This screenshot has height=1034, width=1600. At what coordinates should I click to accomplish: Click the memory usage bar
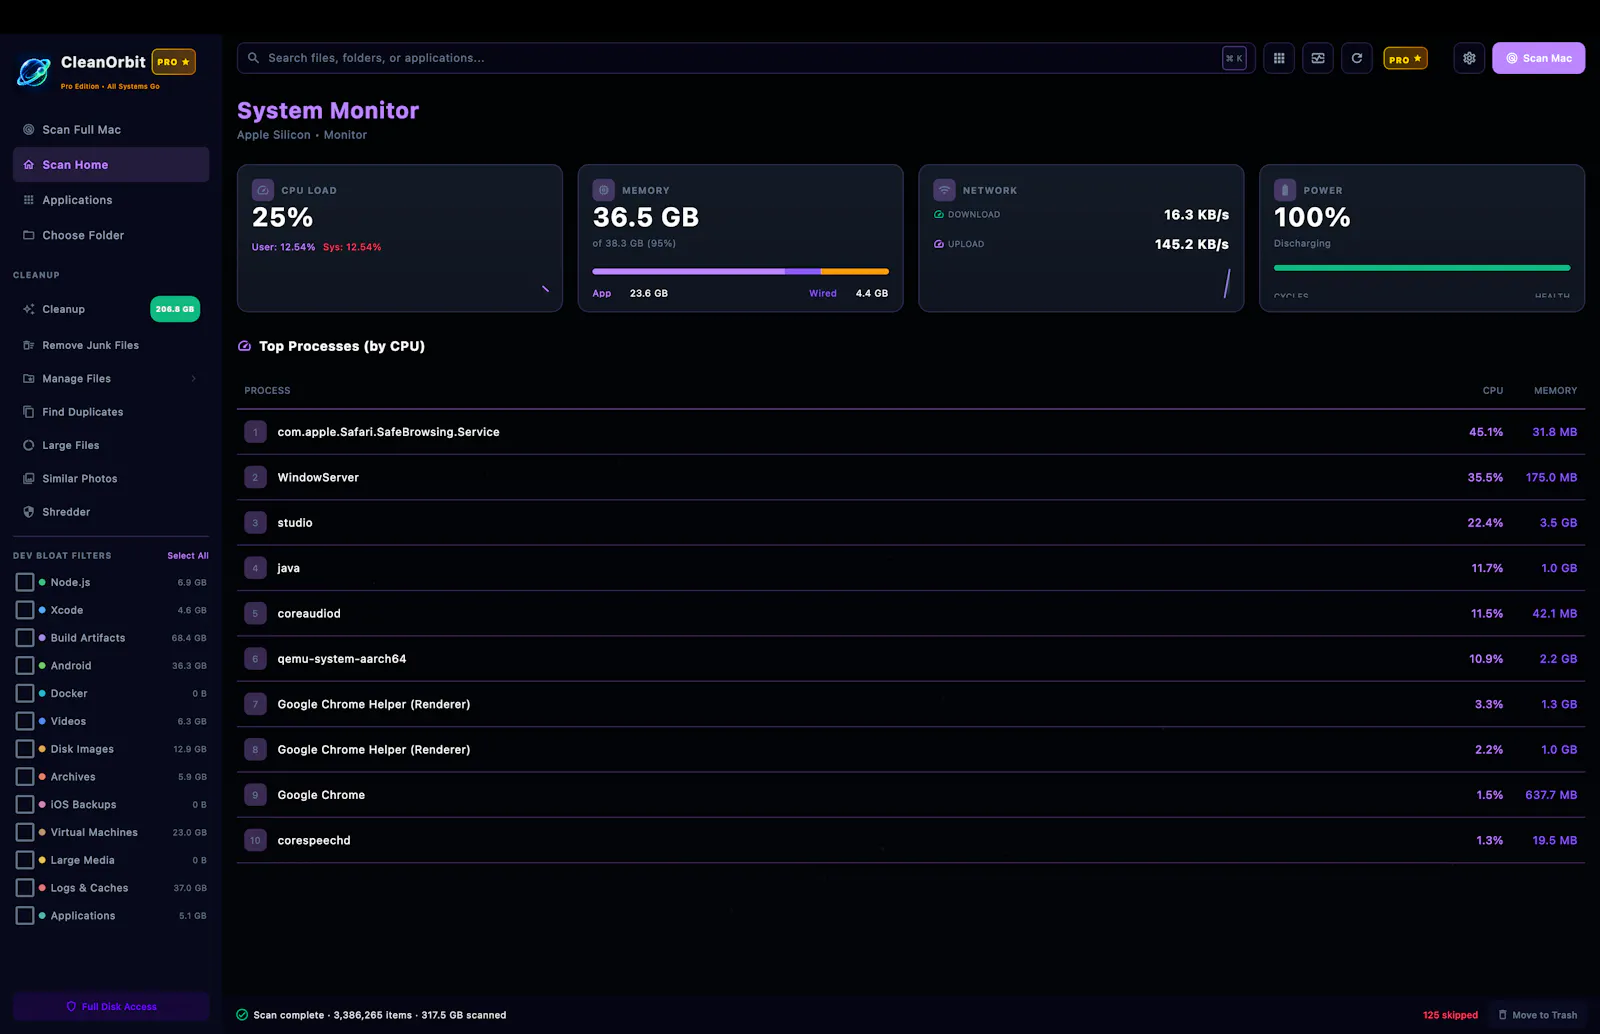click(x=740, y=271)
